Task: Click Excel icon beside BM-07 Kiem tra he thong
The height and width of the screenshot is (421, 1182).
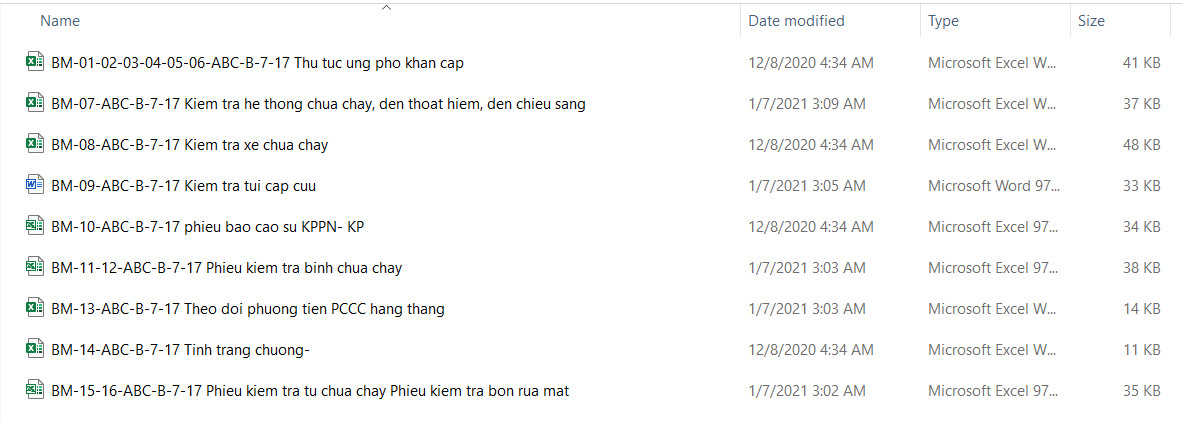Action: pos(34,103)
